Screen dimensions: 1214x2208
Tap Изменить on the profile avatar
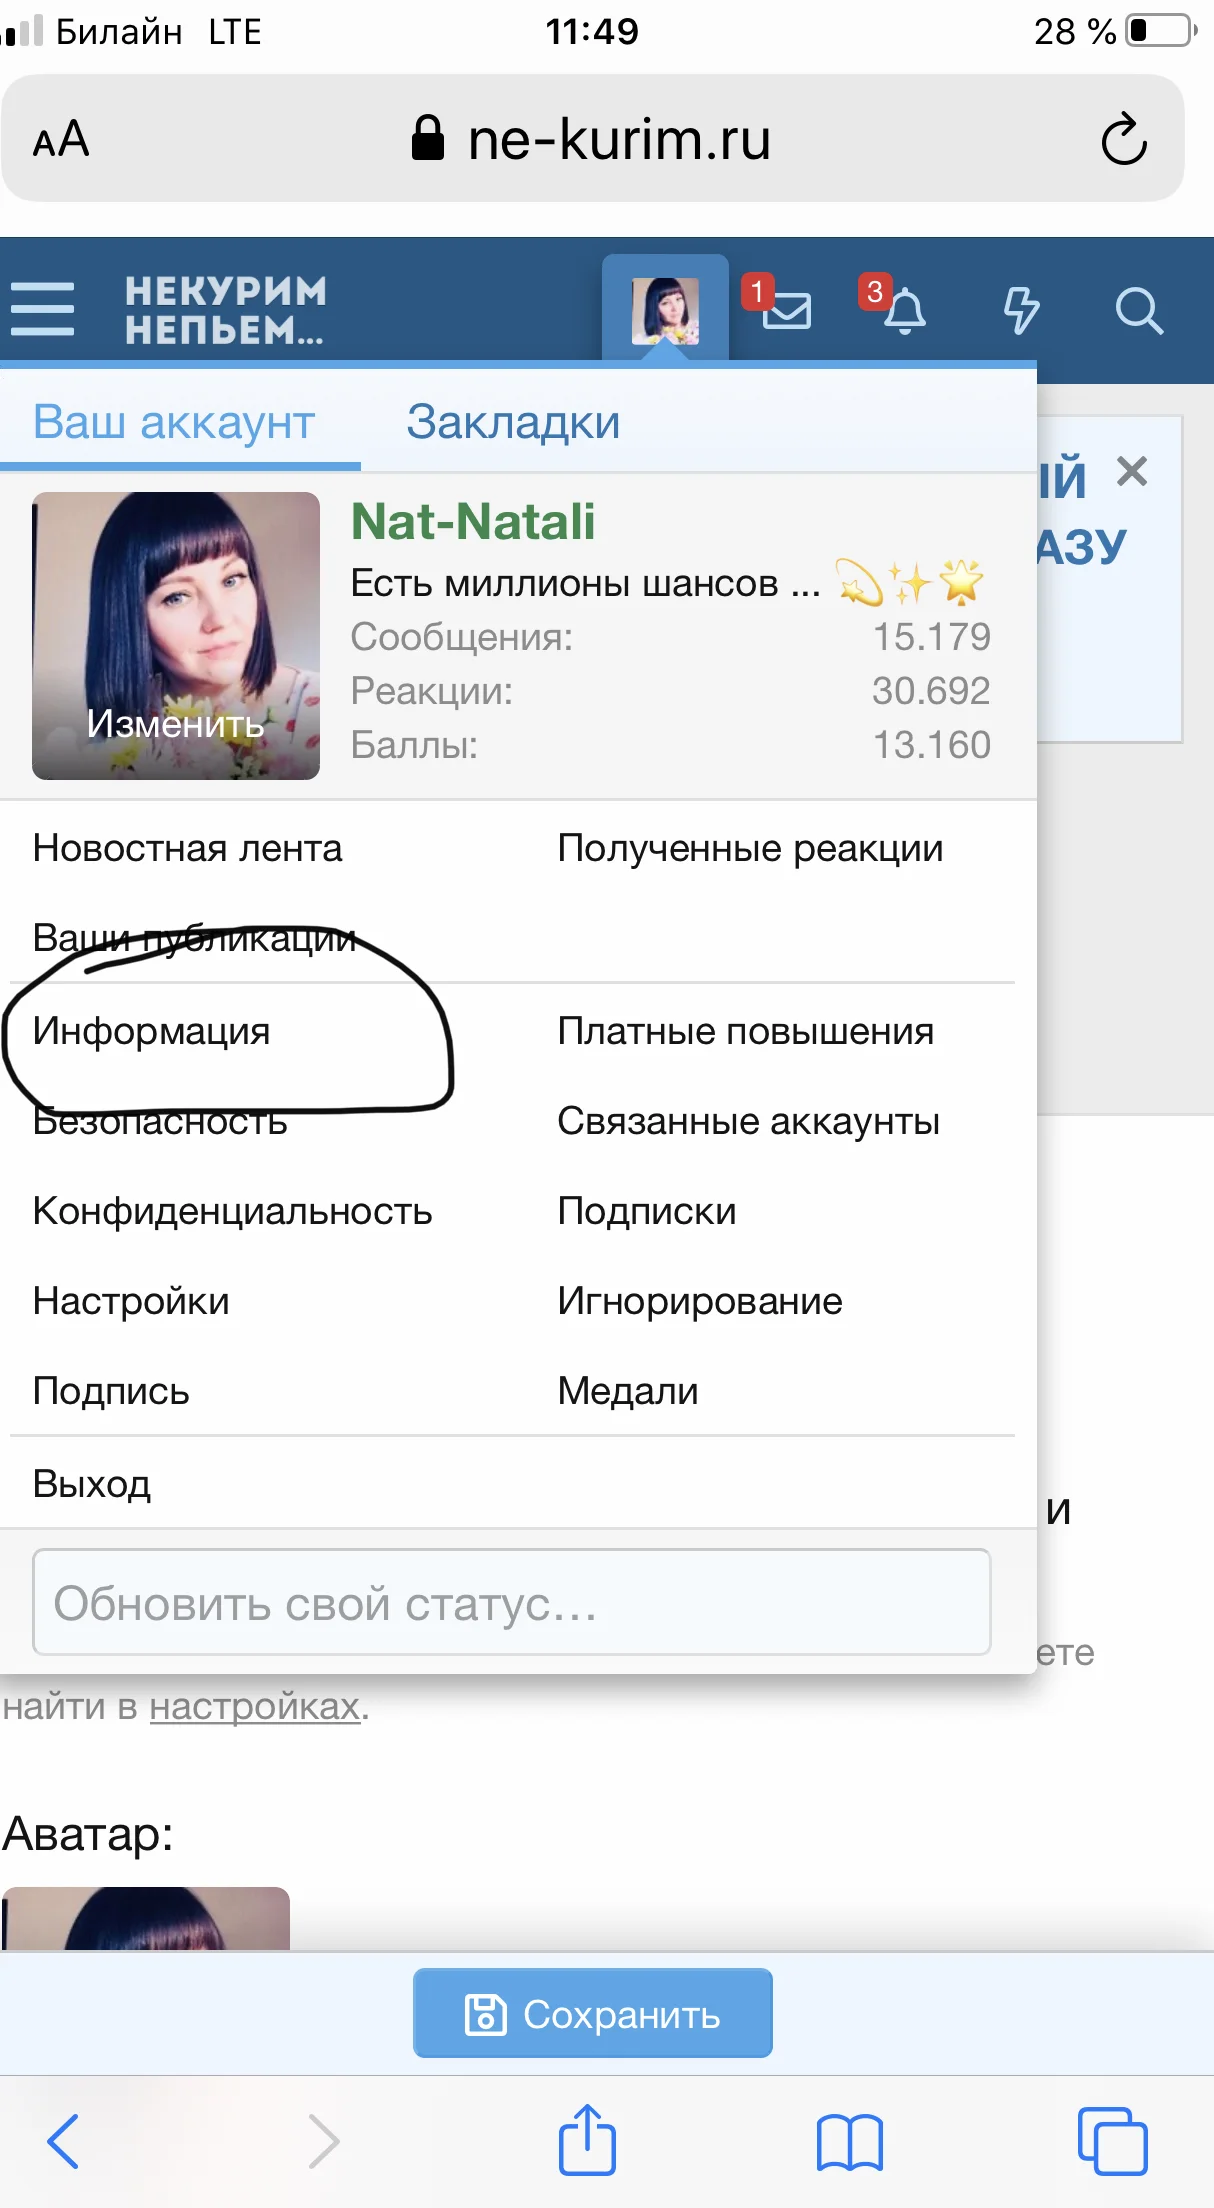click(x=176, y=723)
